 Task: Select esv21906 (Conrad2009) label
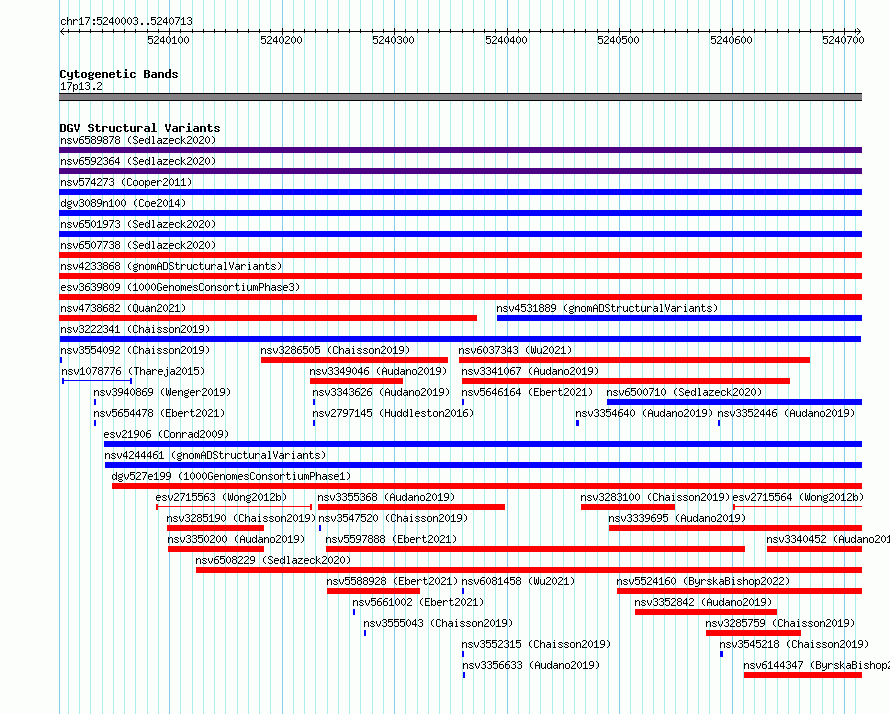pos(166,434)
